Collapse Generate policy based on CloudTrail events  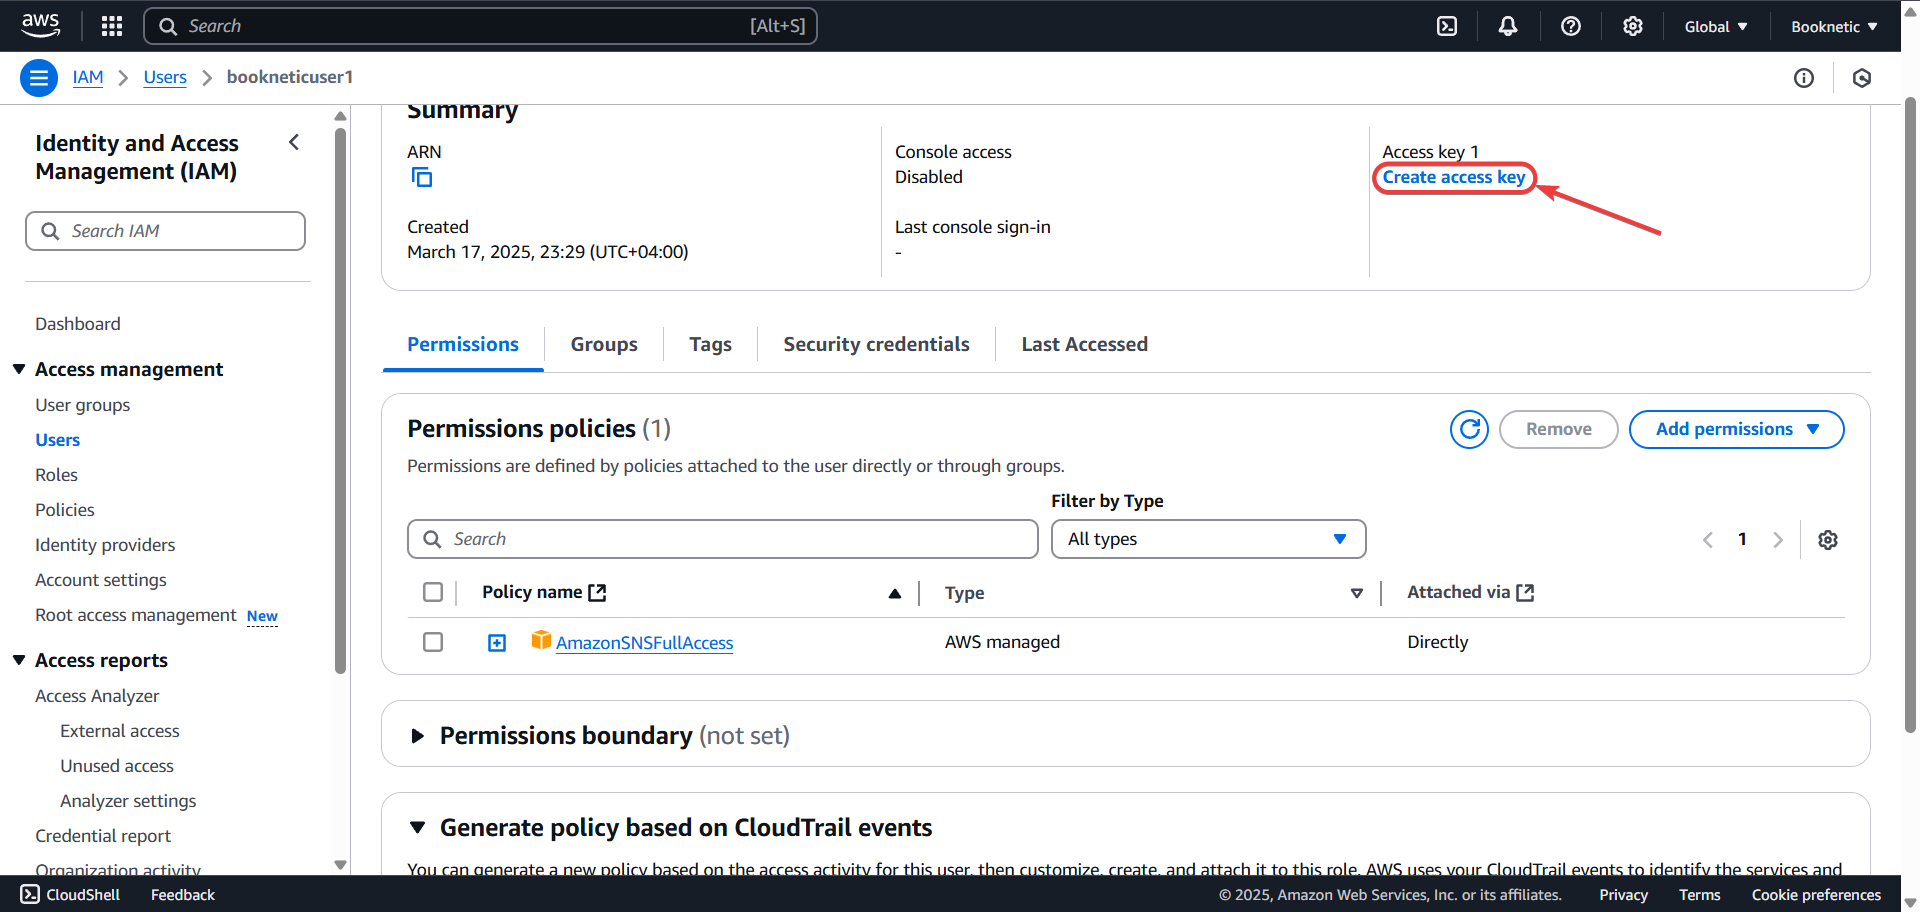[418, 828]
